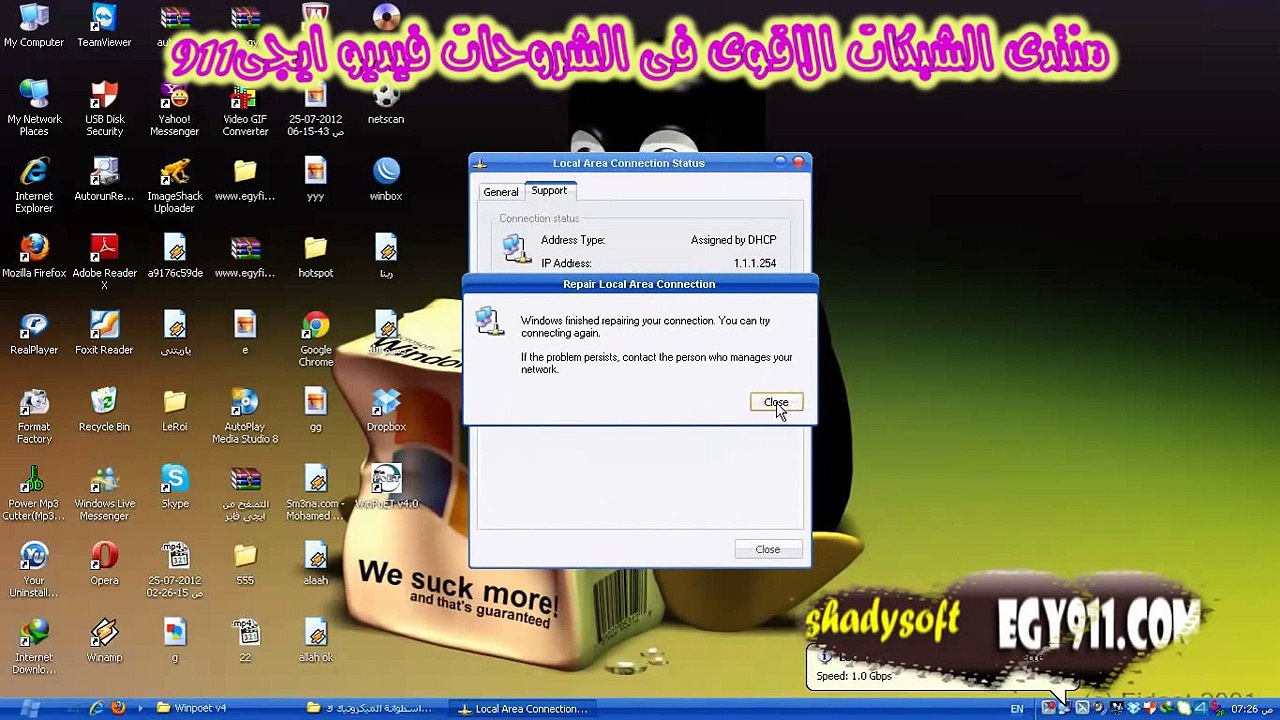Select the MP4 file named 22
The image size is (1280, 720).
click(245, 642)
